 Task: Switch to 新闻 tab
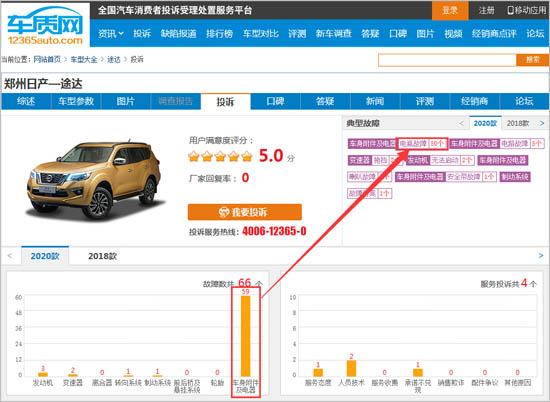(375, 102)
